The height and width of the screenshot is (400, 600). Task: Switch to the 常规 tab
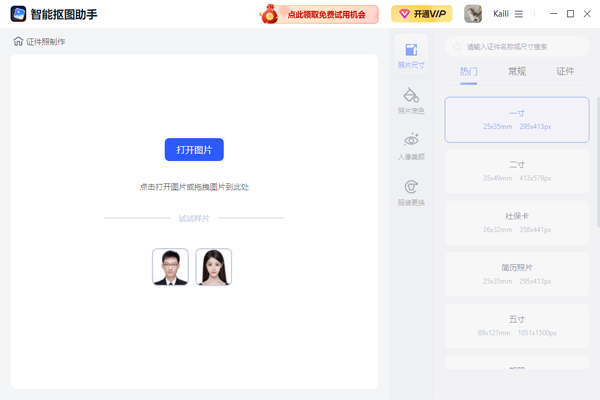click(x=517, y=72)
